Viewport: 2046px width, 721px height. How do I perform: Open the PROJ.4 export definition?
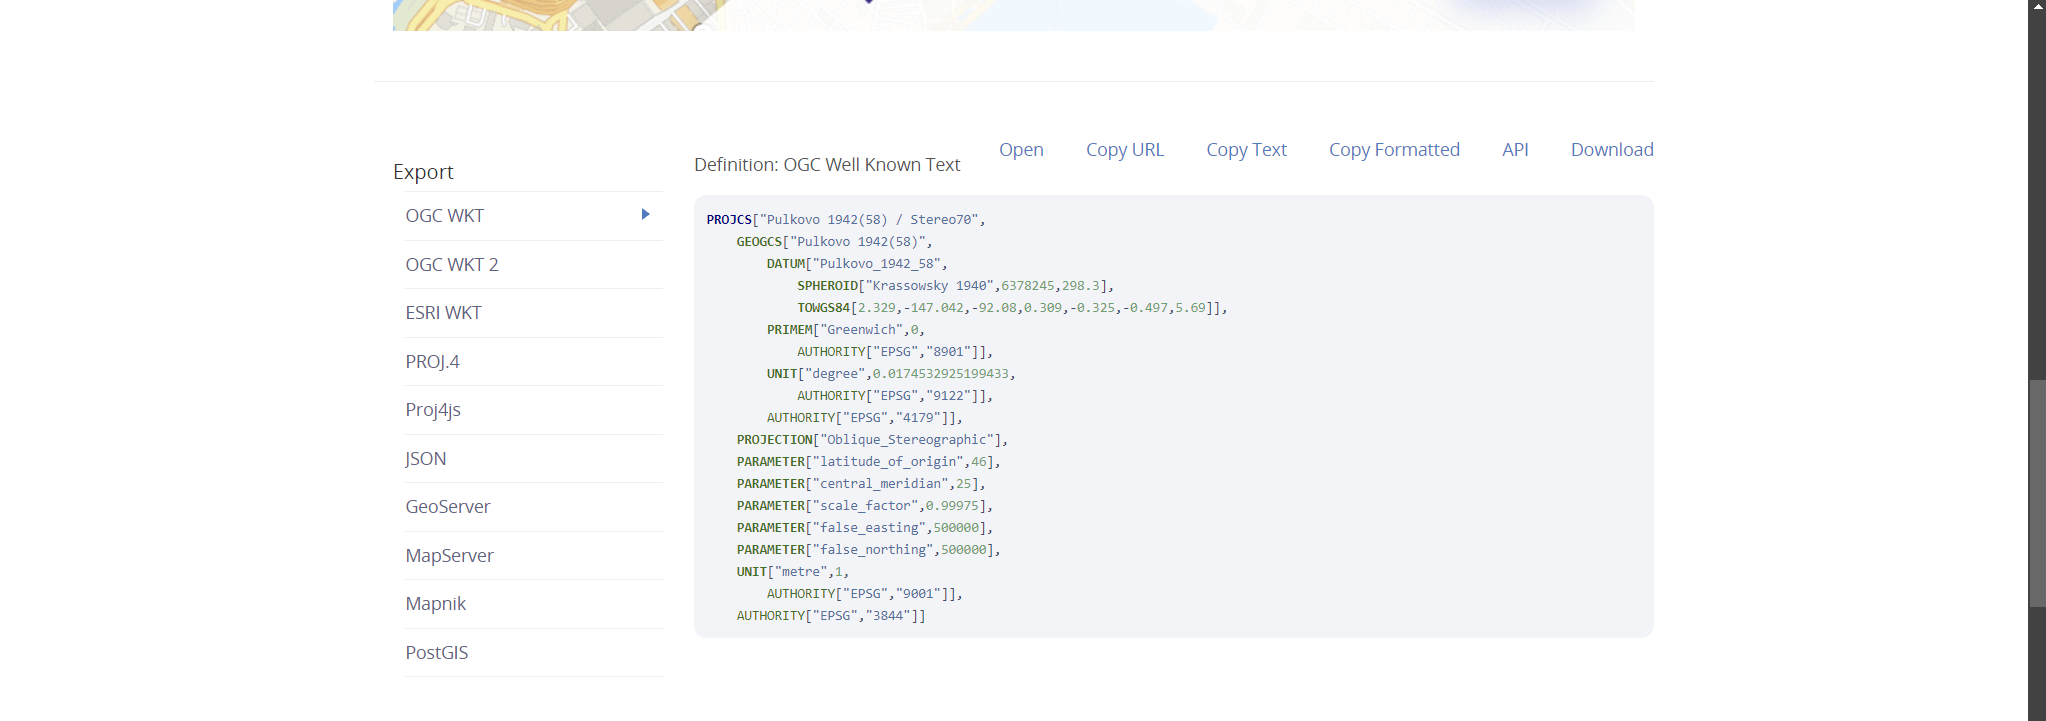[x=432, y=362]
